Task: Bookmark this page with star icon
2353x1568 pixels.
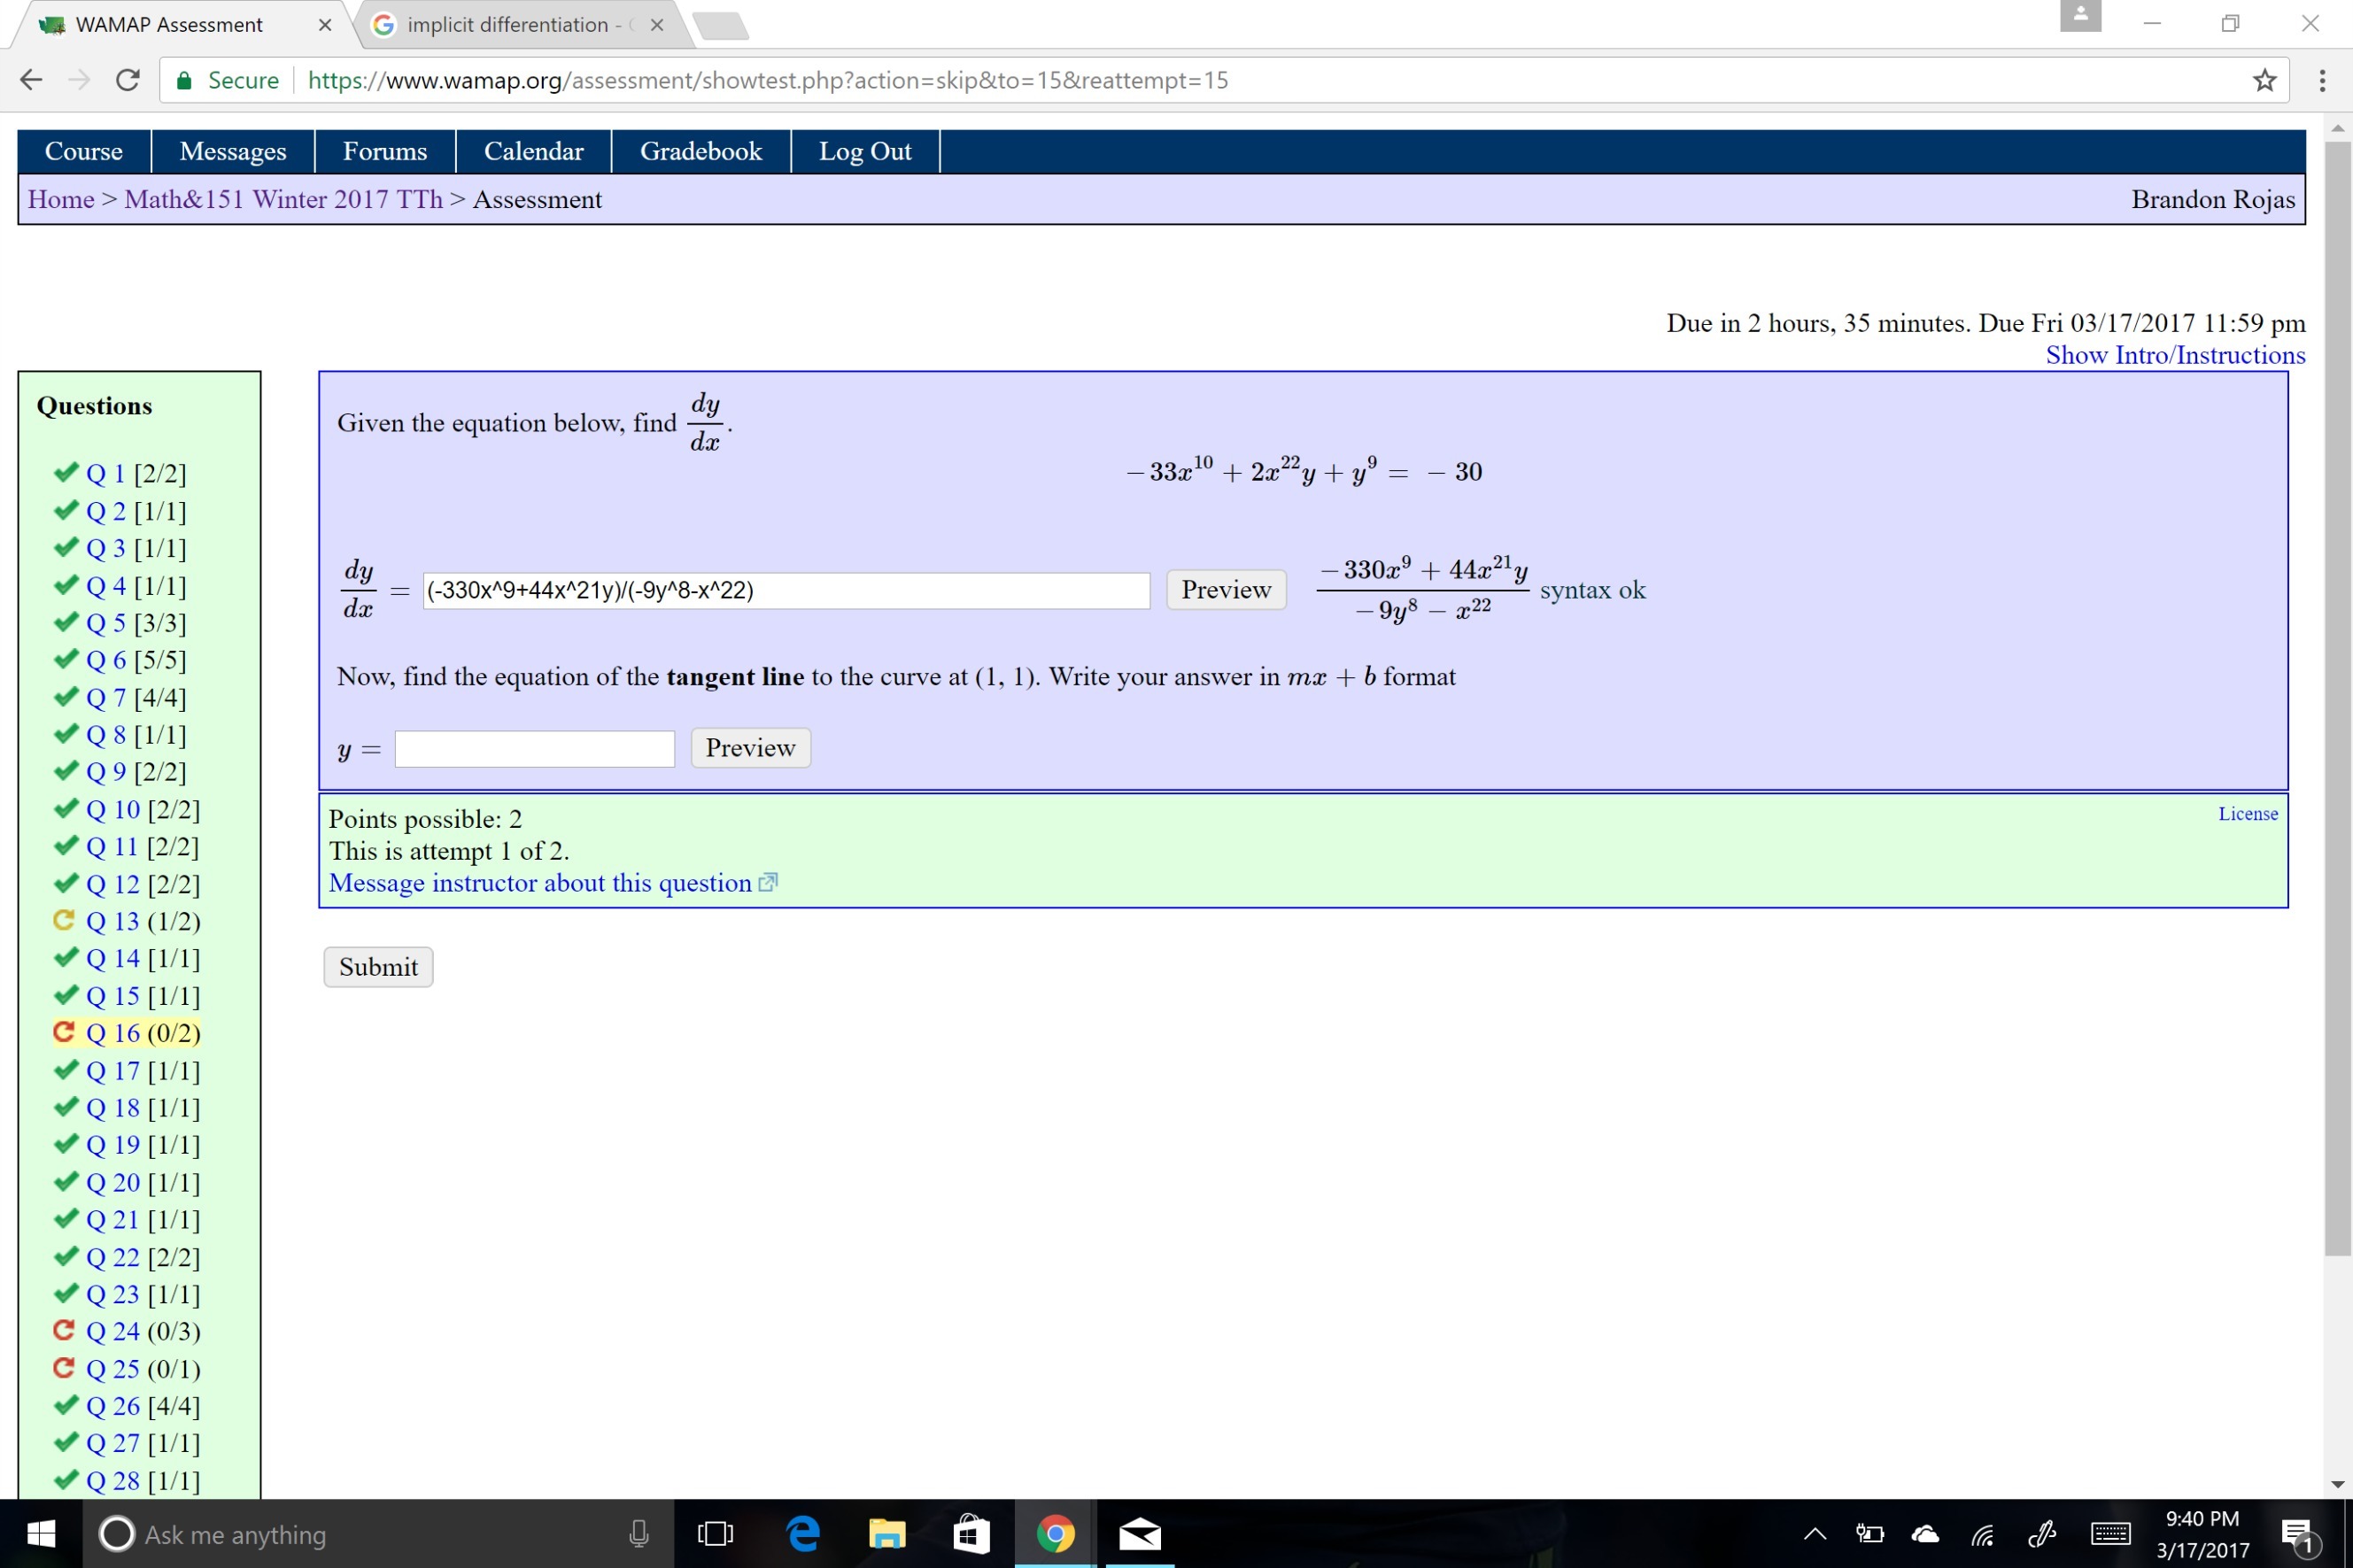Action: coord(2264,80)
